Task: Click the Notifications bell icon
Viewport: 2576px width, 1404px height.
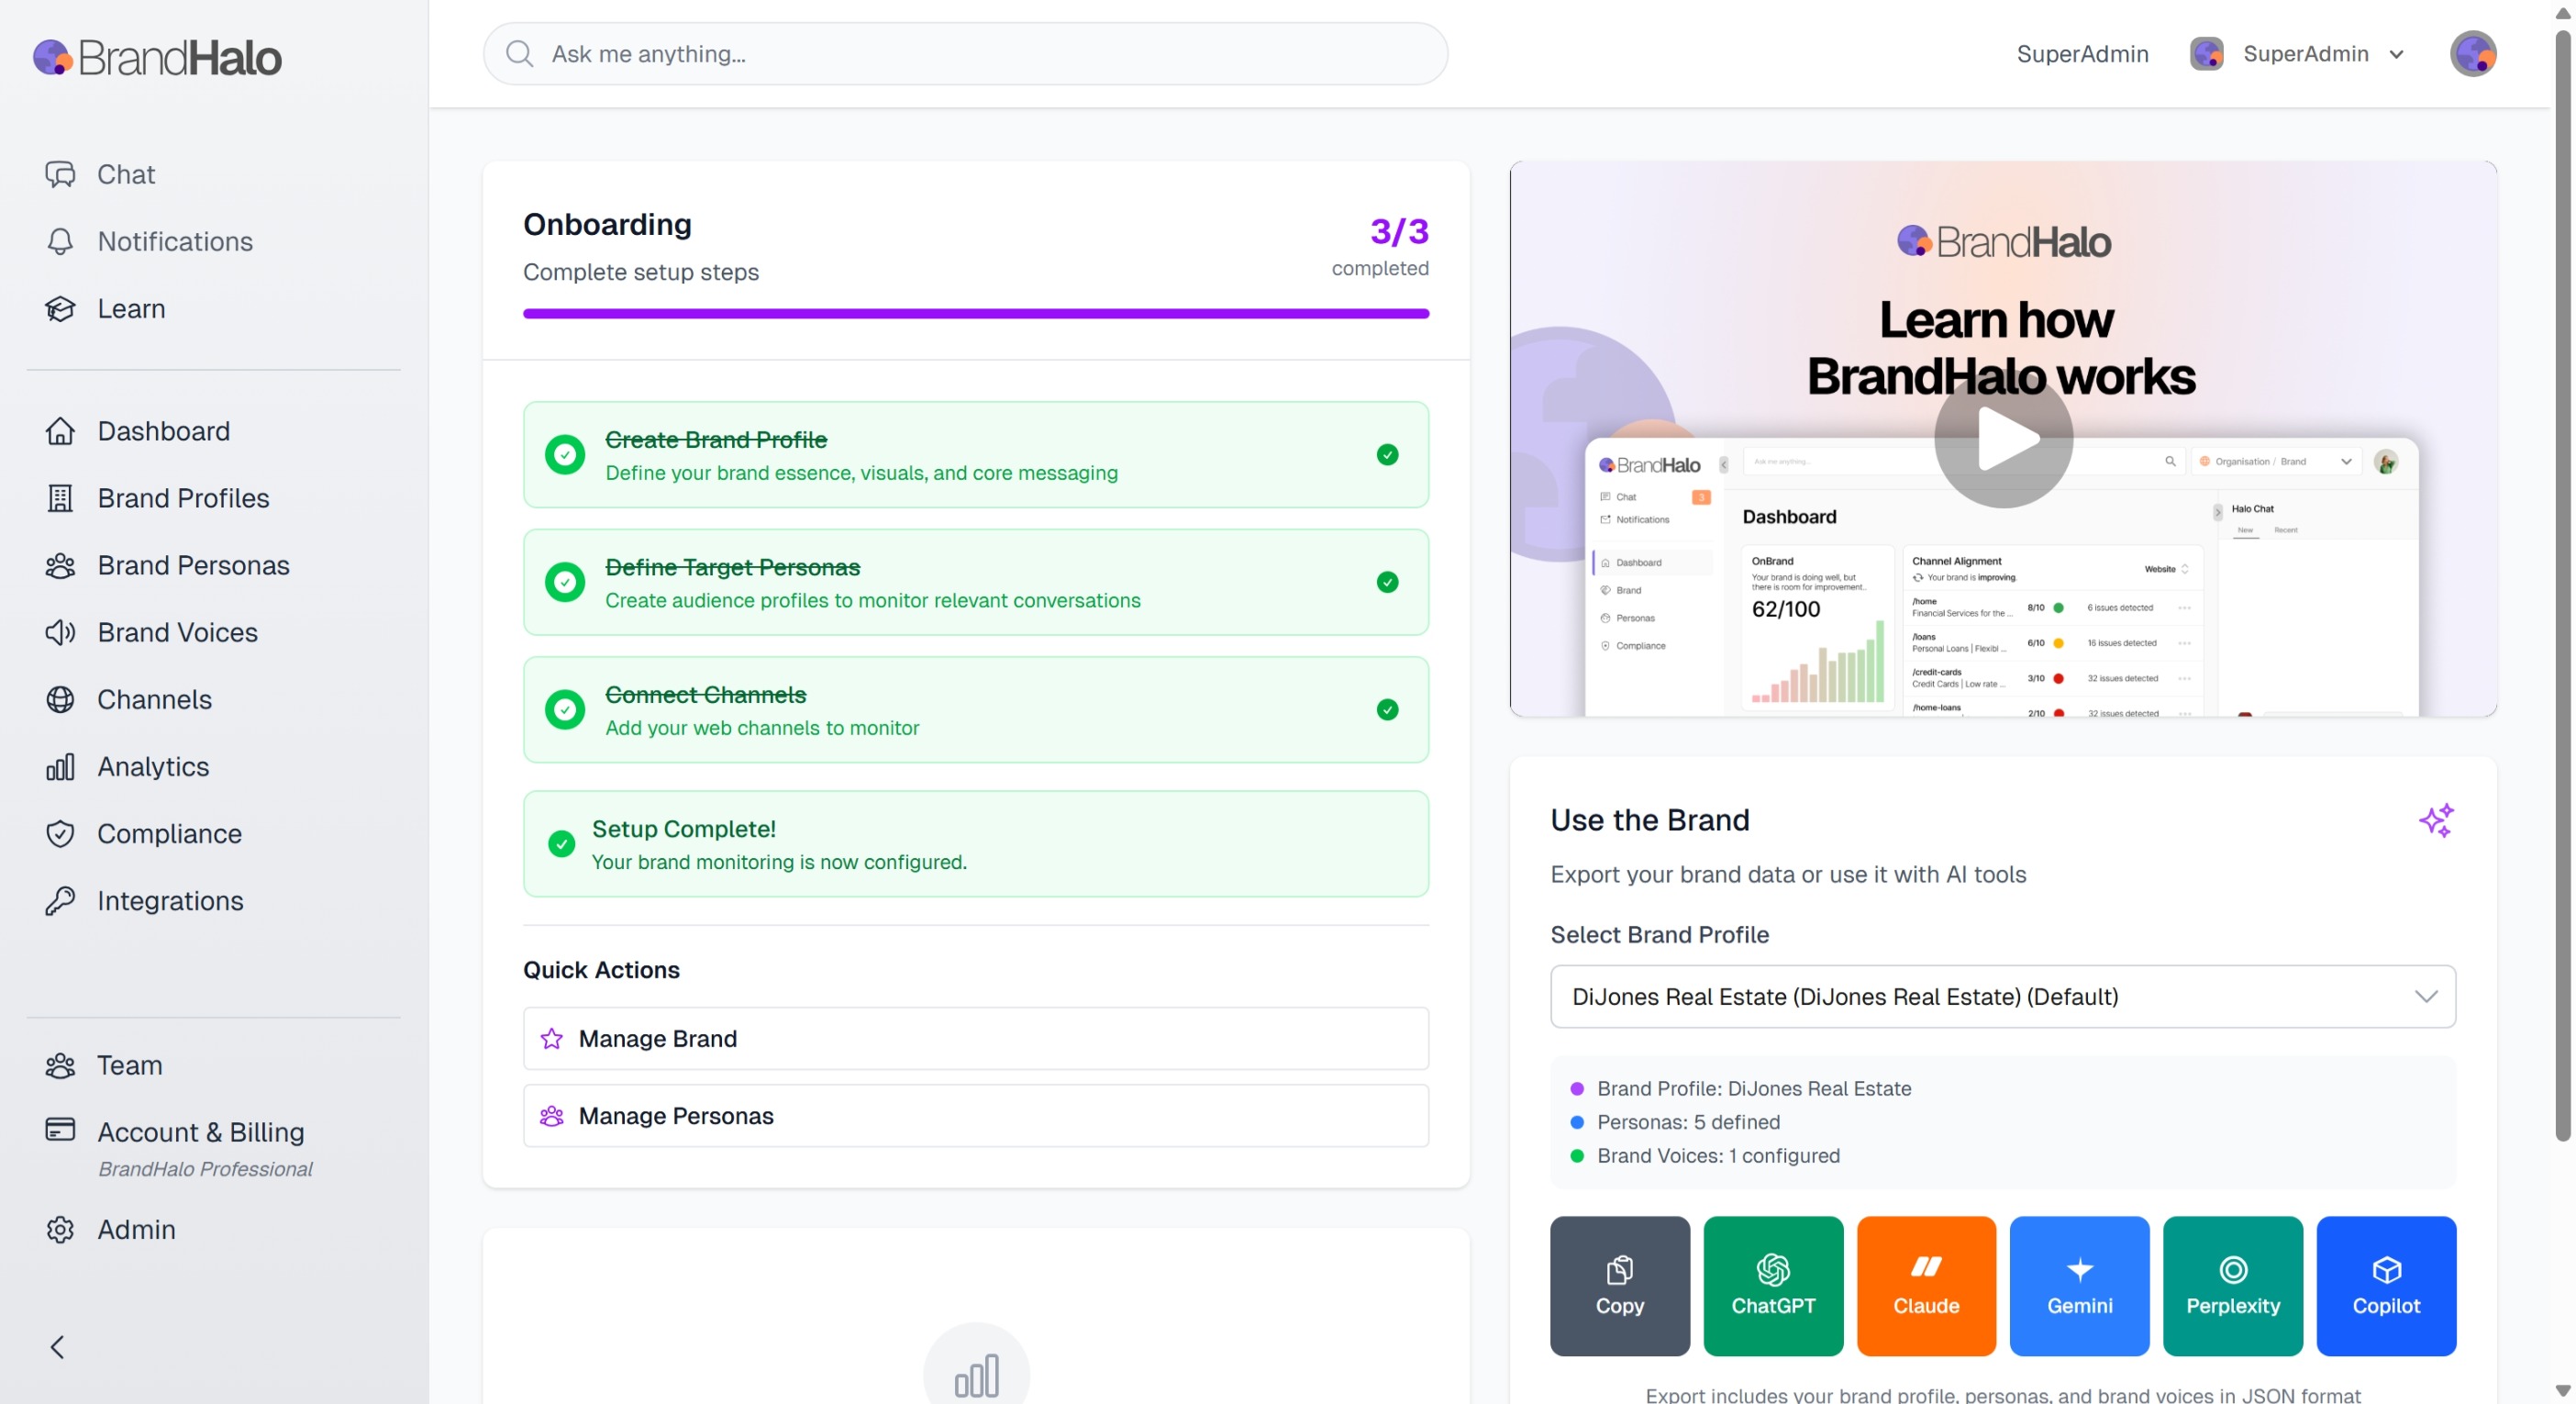Action: pos(60,241)
